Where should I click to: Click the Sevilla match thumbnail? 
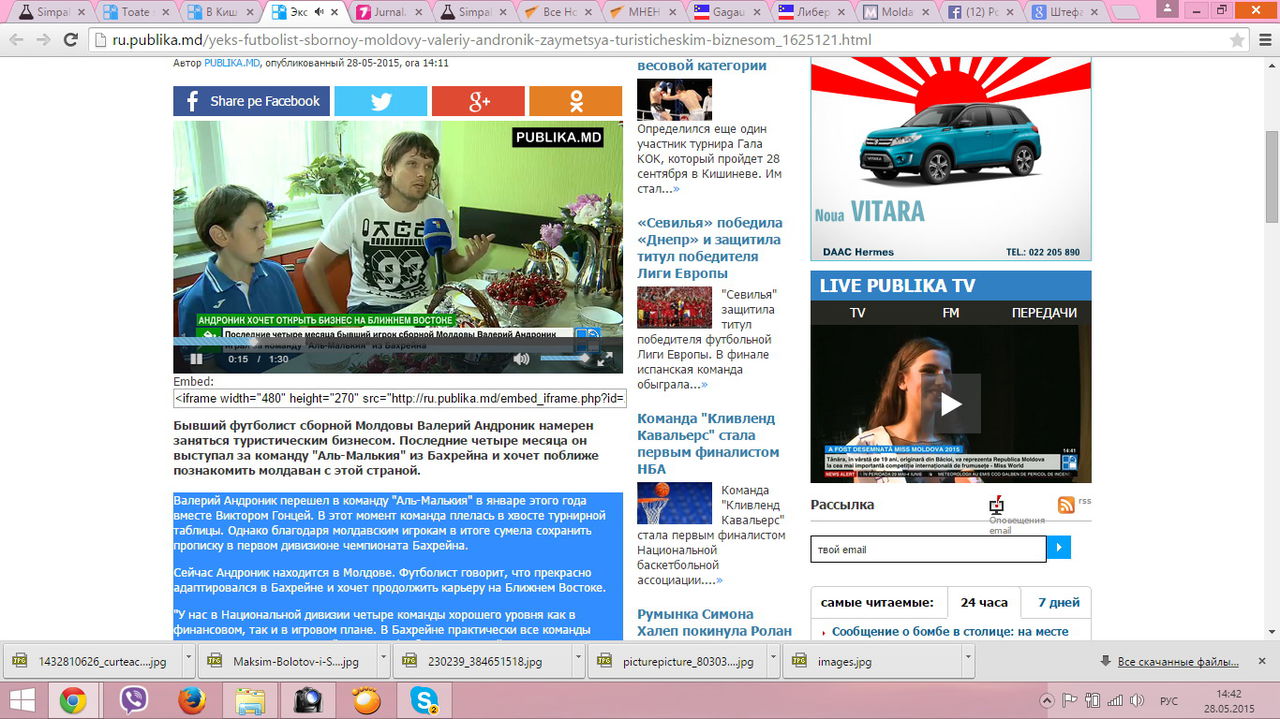tap(674, 307)
